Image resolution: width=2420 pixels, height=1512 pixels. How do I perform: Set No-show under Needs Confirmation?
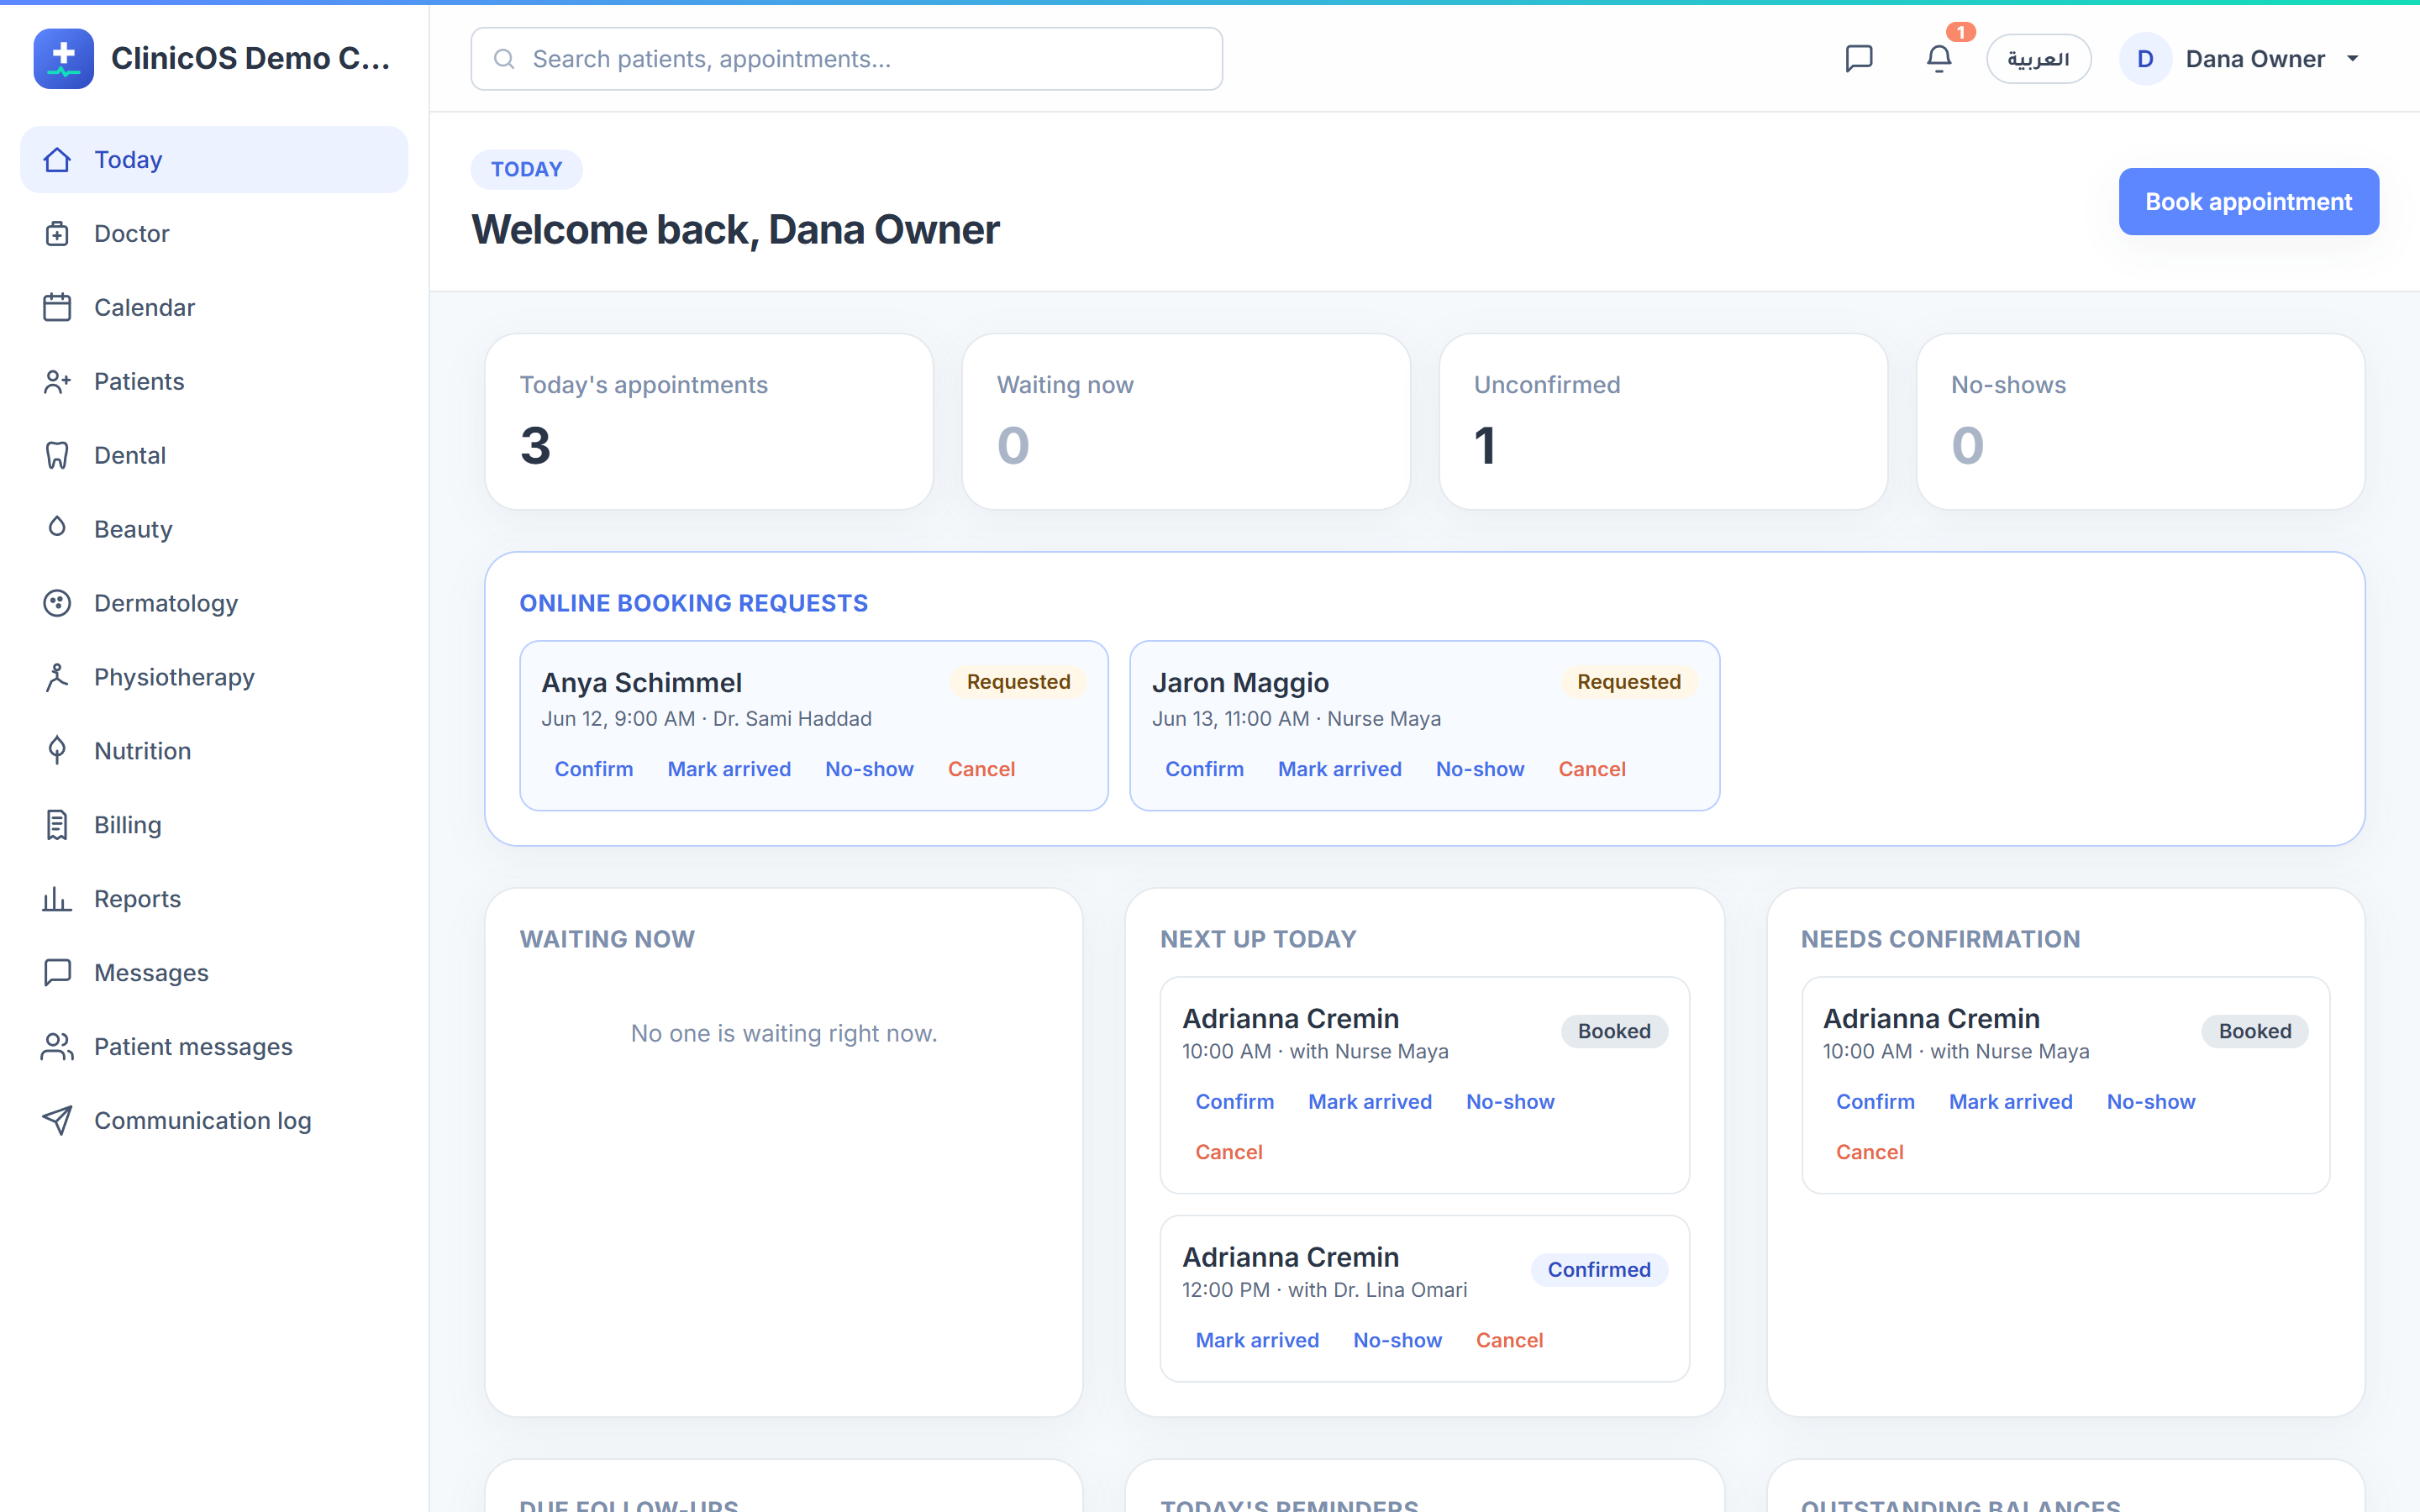pyautogui.click(x=2151, y=1102)
